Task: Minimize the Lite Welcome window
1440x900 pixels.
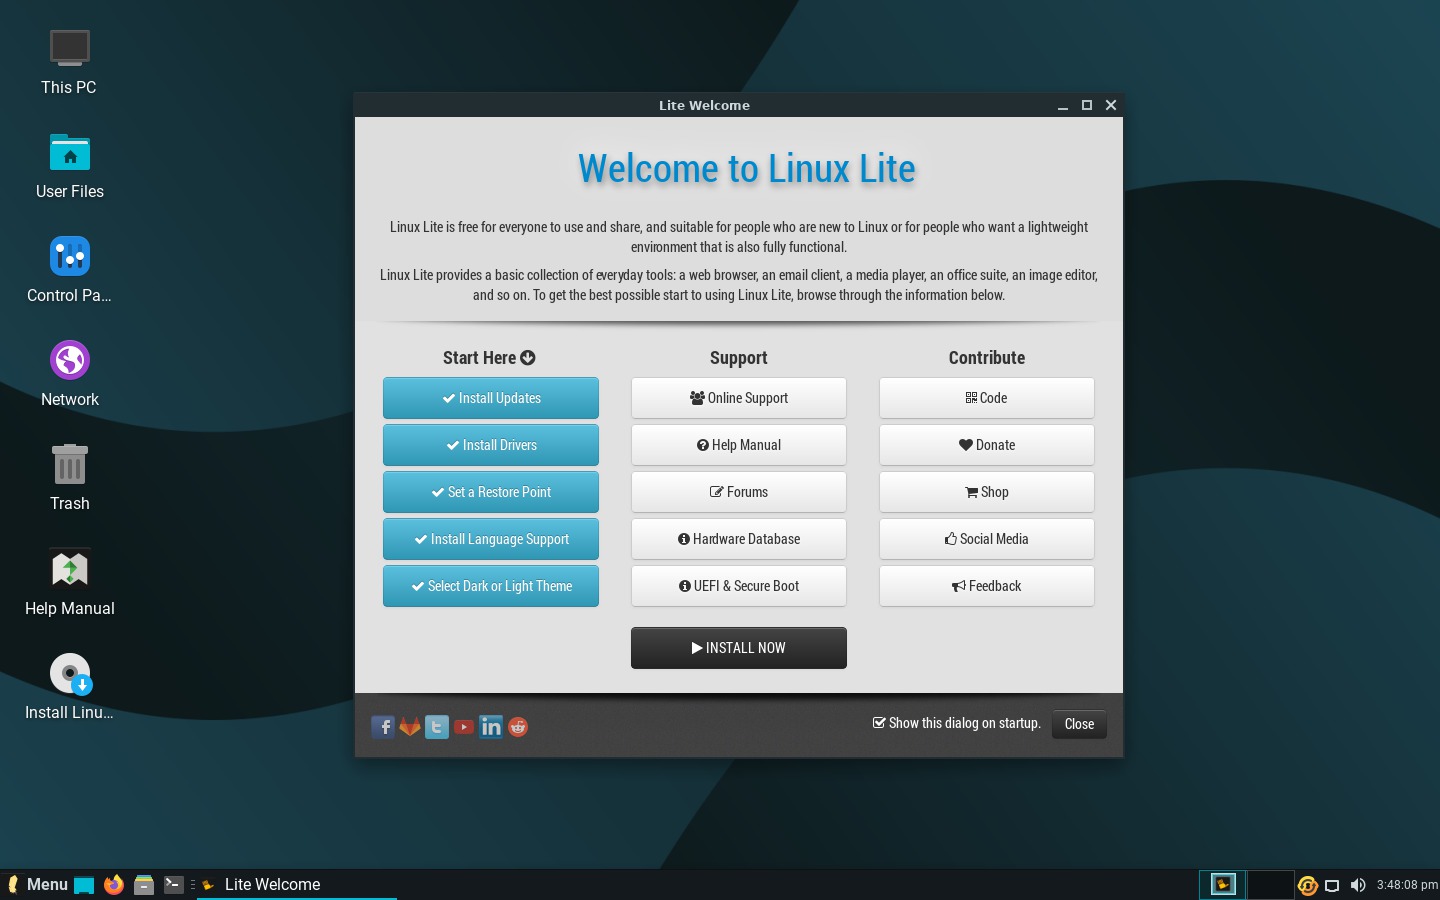Action: 1063,105
